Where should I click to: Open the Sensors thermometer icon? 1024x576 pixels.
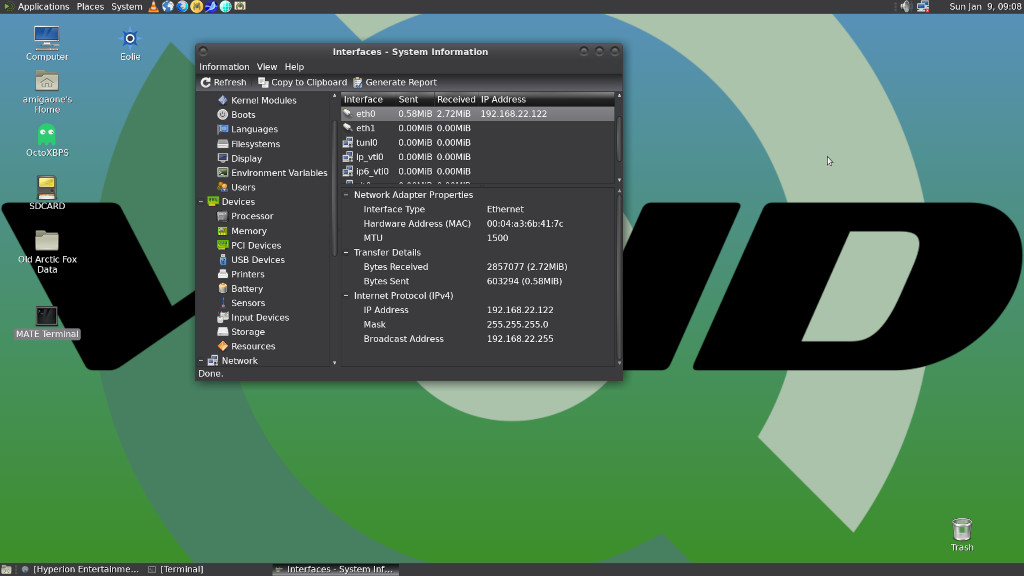click(x=223, y=302)
